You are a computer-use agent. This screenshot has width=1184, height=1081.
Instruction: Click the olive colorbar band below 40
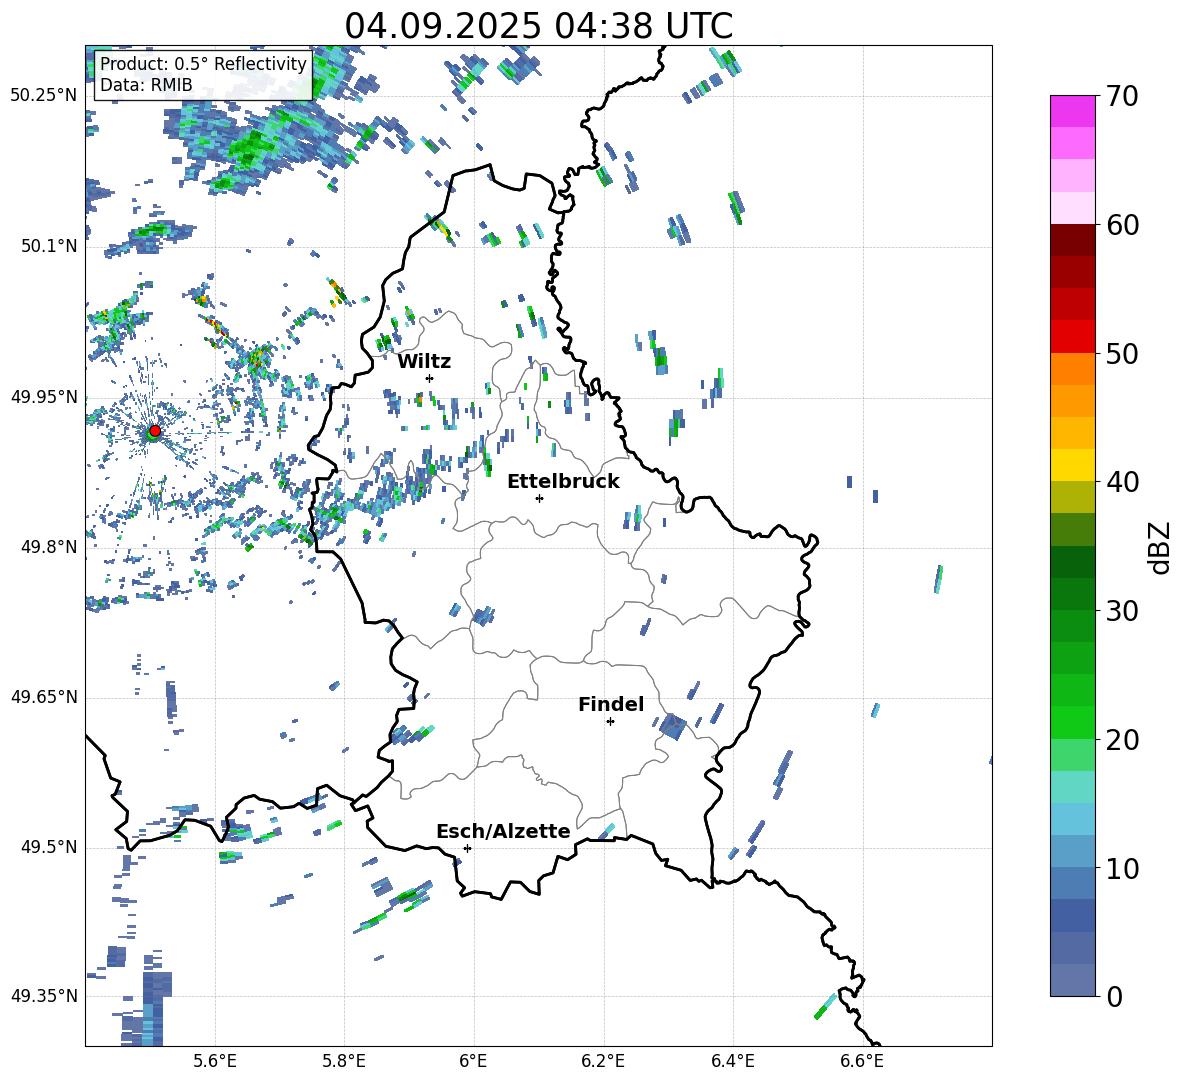pyautogui.click(x=1072, y=497)
